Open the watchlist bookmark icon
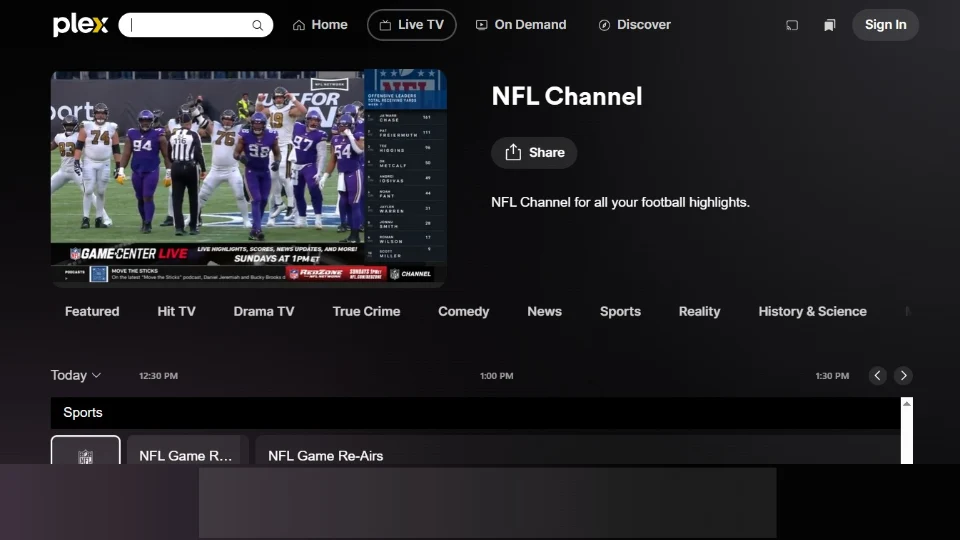The image size is (960, 540). [829, 25]
